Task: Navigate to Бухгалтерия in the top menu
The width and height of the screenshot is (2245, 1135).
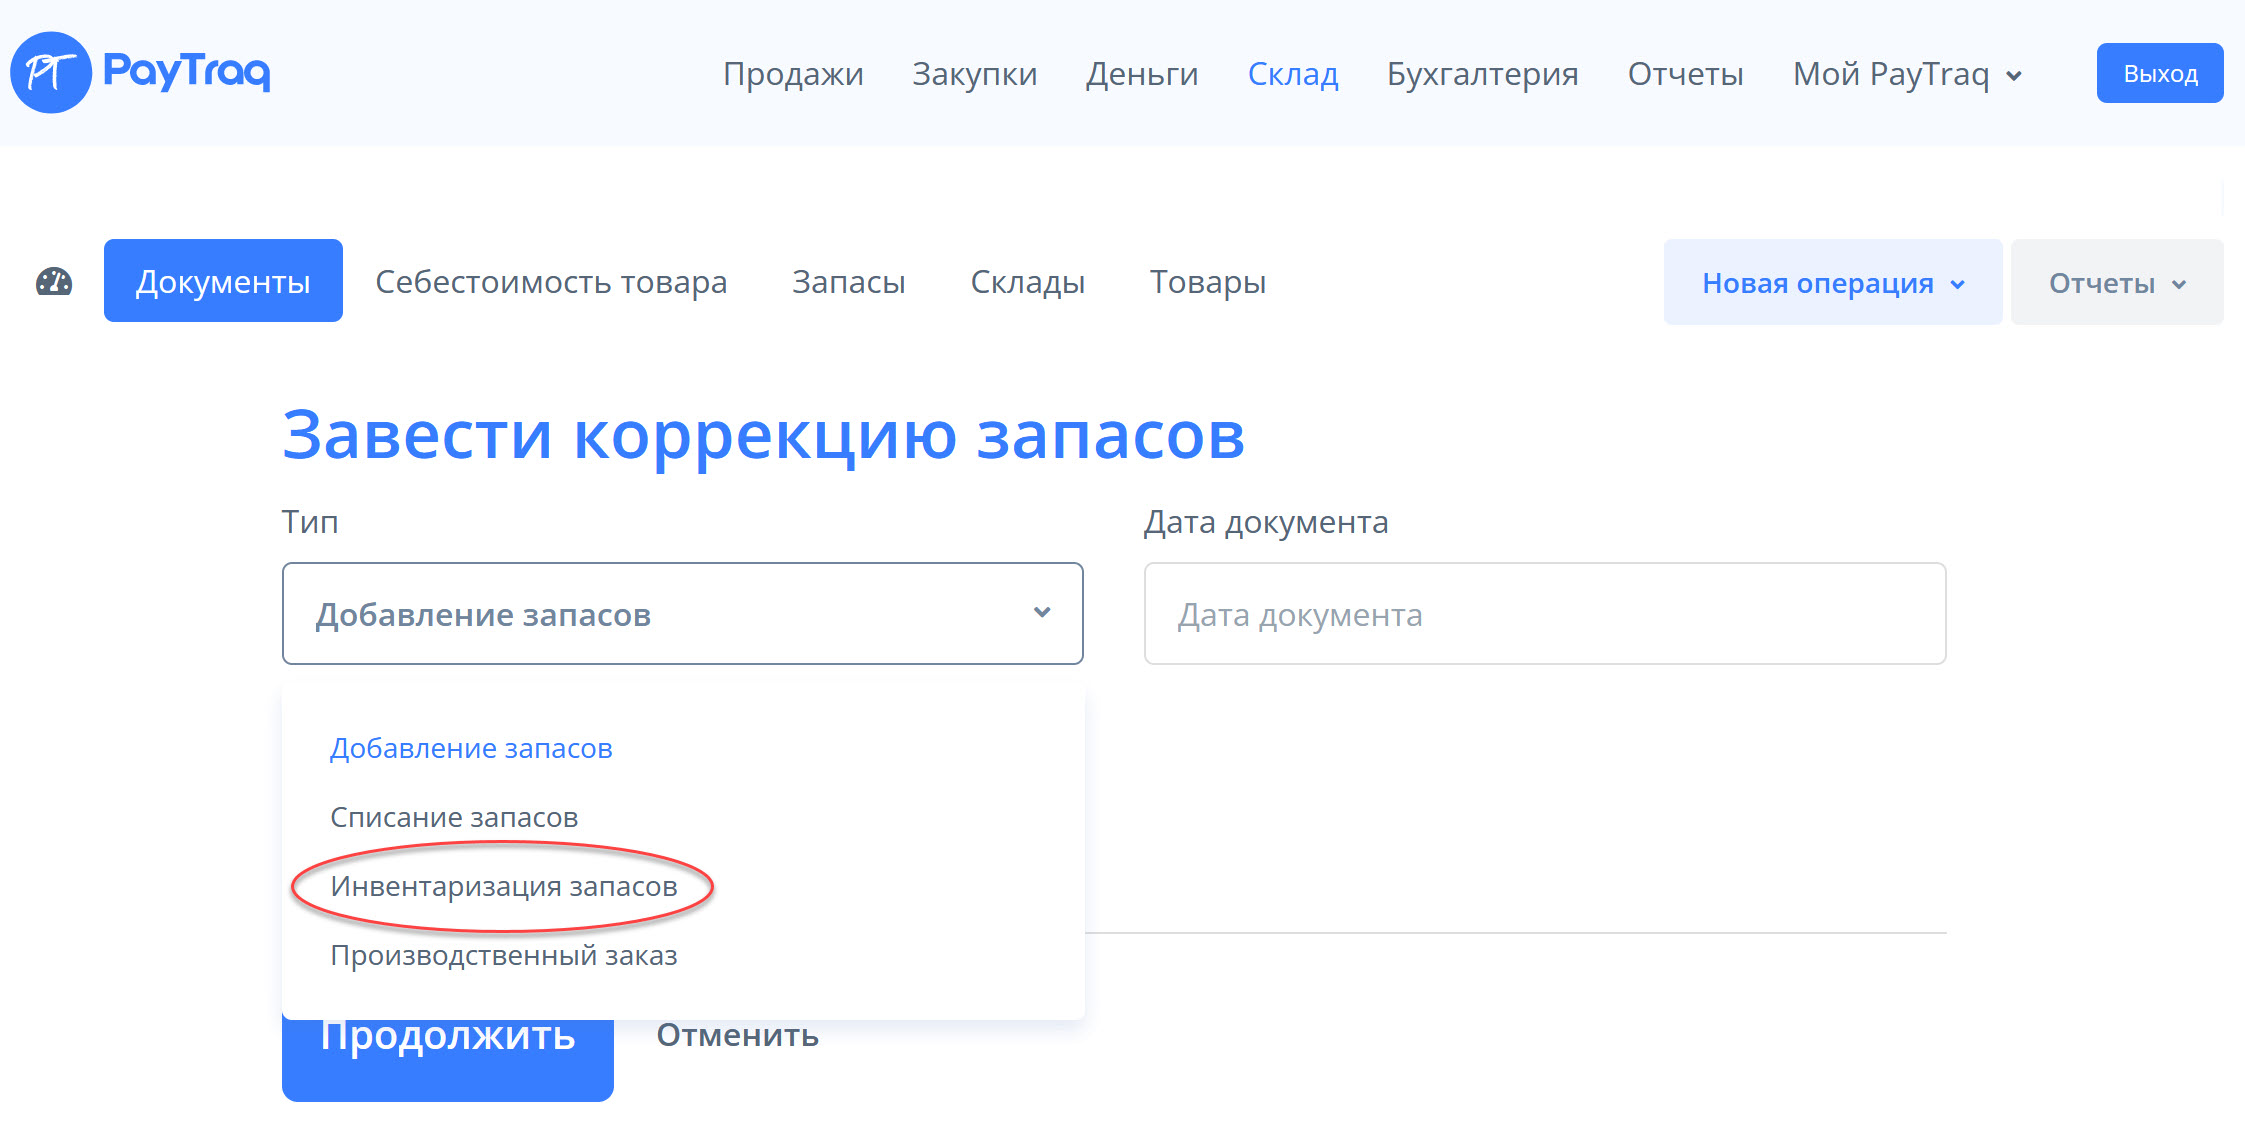Action: click(x=1482, y=74)
